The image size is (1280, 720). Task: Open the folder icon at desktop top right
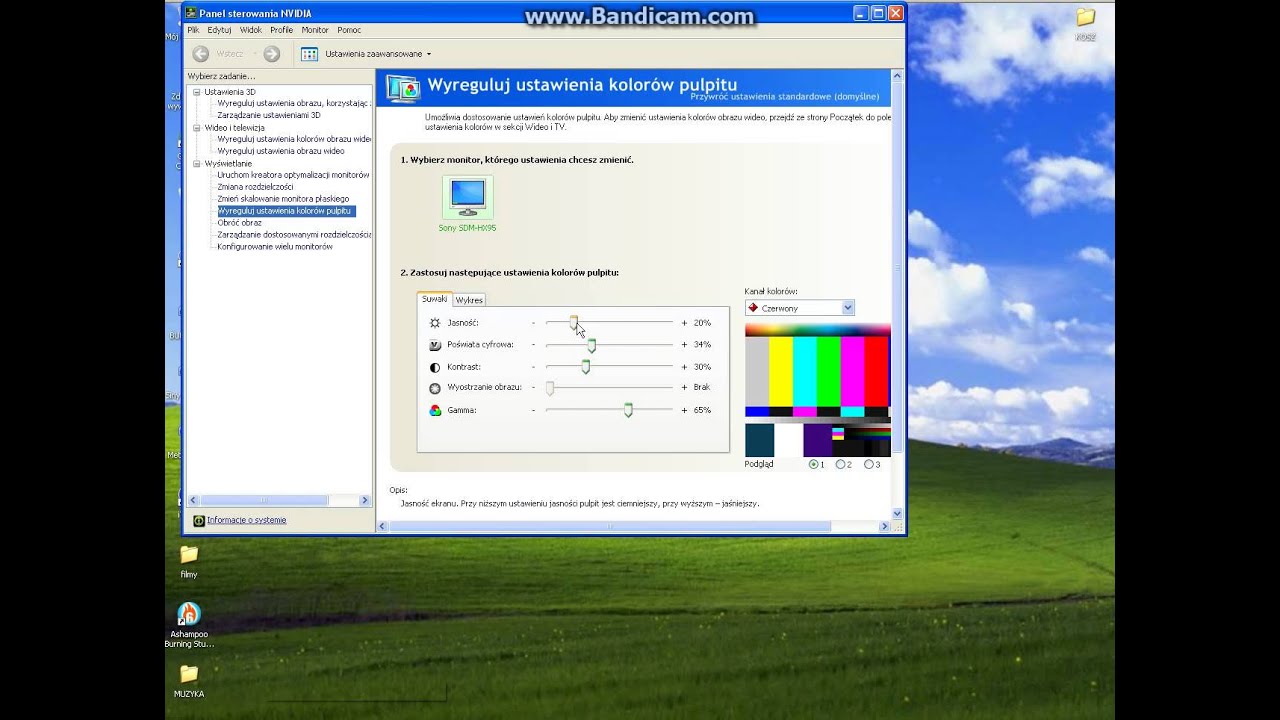click(x=1085, y=17)
